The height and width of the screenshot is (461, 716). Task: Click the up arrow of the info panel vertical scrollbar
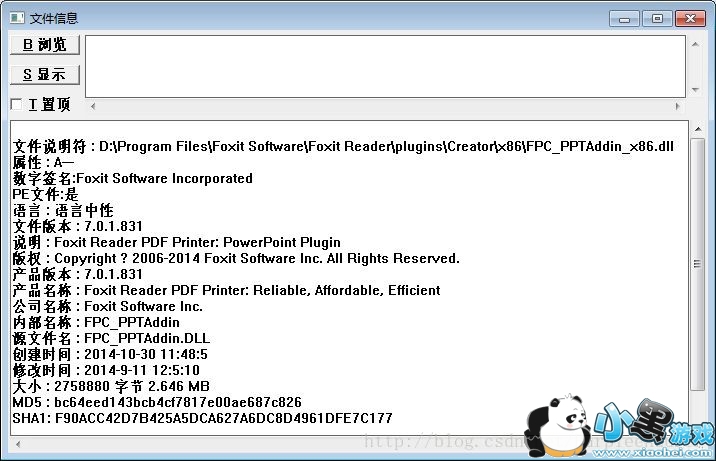click(x=698, y=129)
